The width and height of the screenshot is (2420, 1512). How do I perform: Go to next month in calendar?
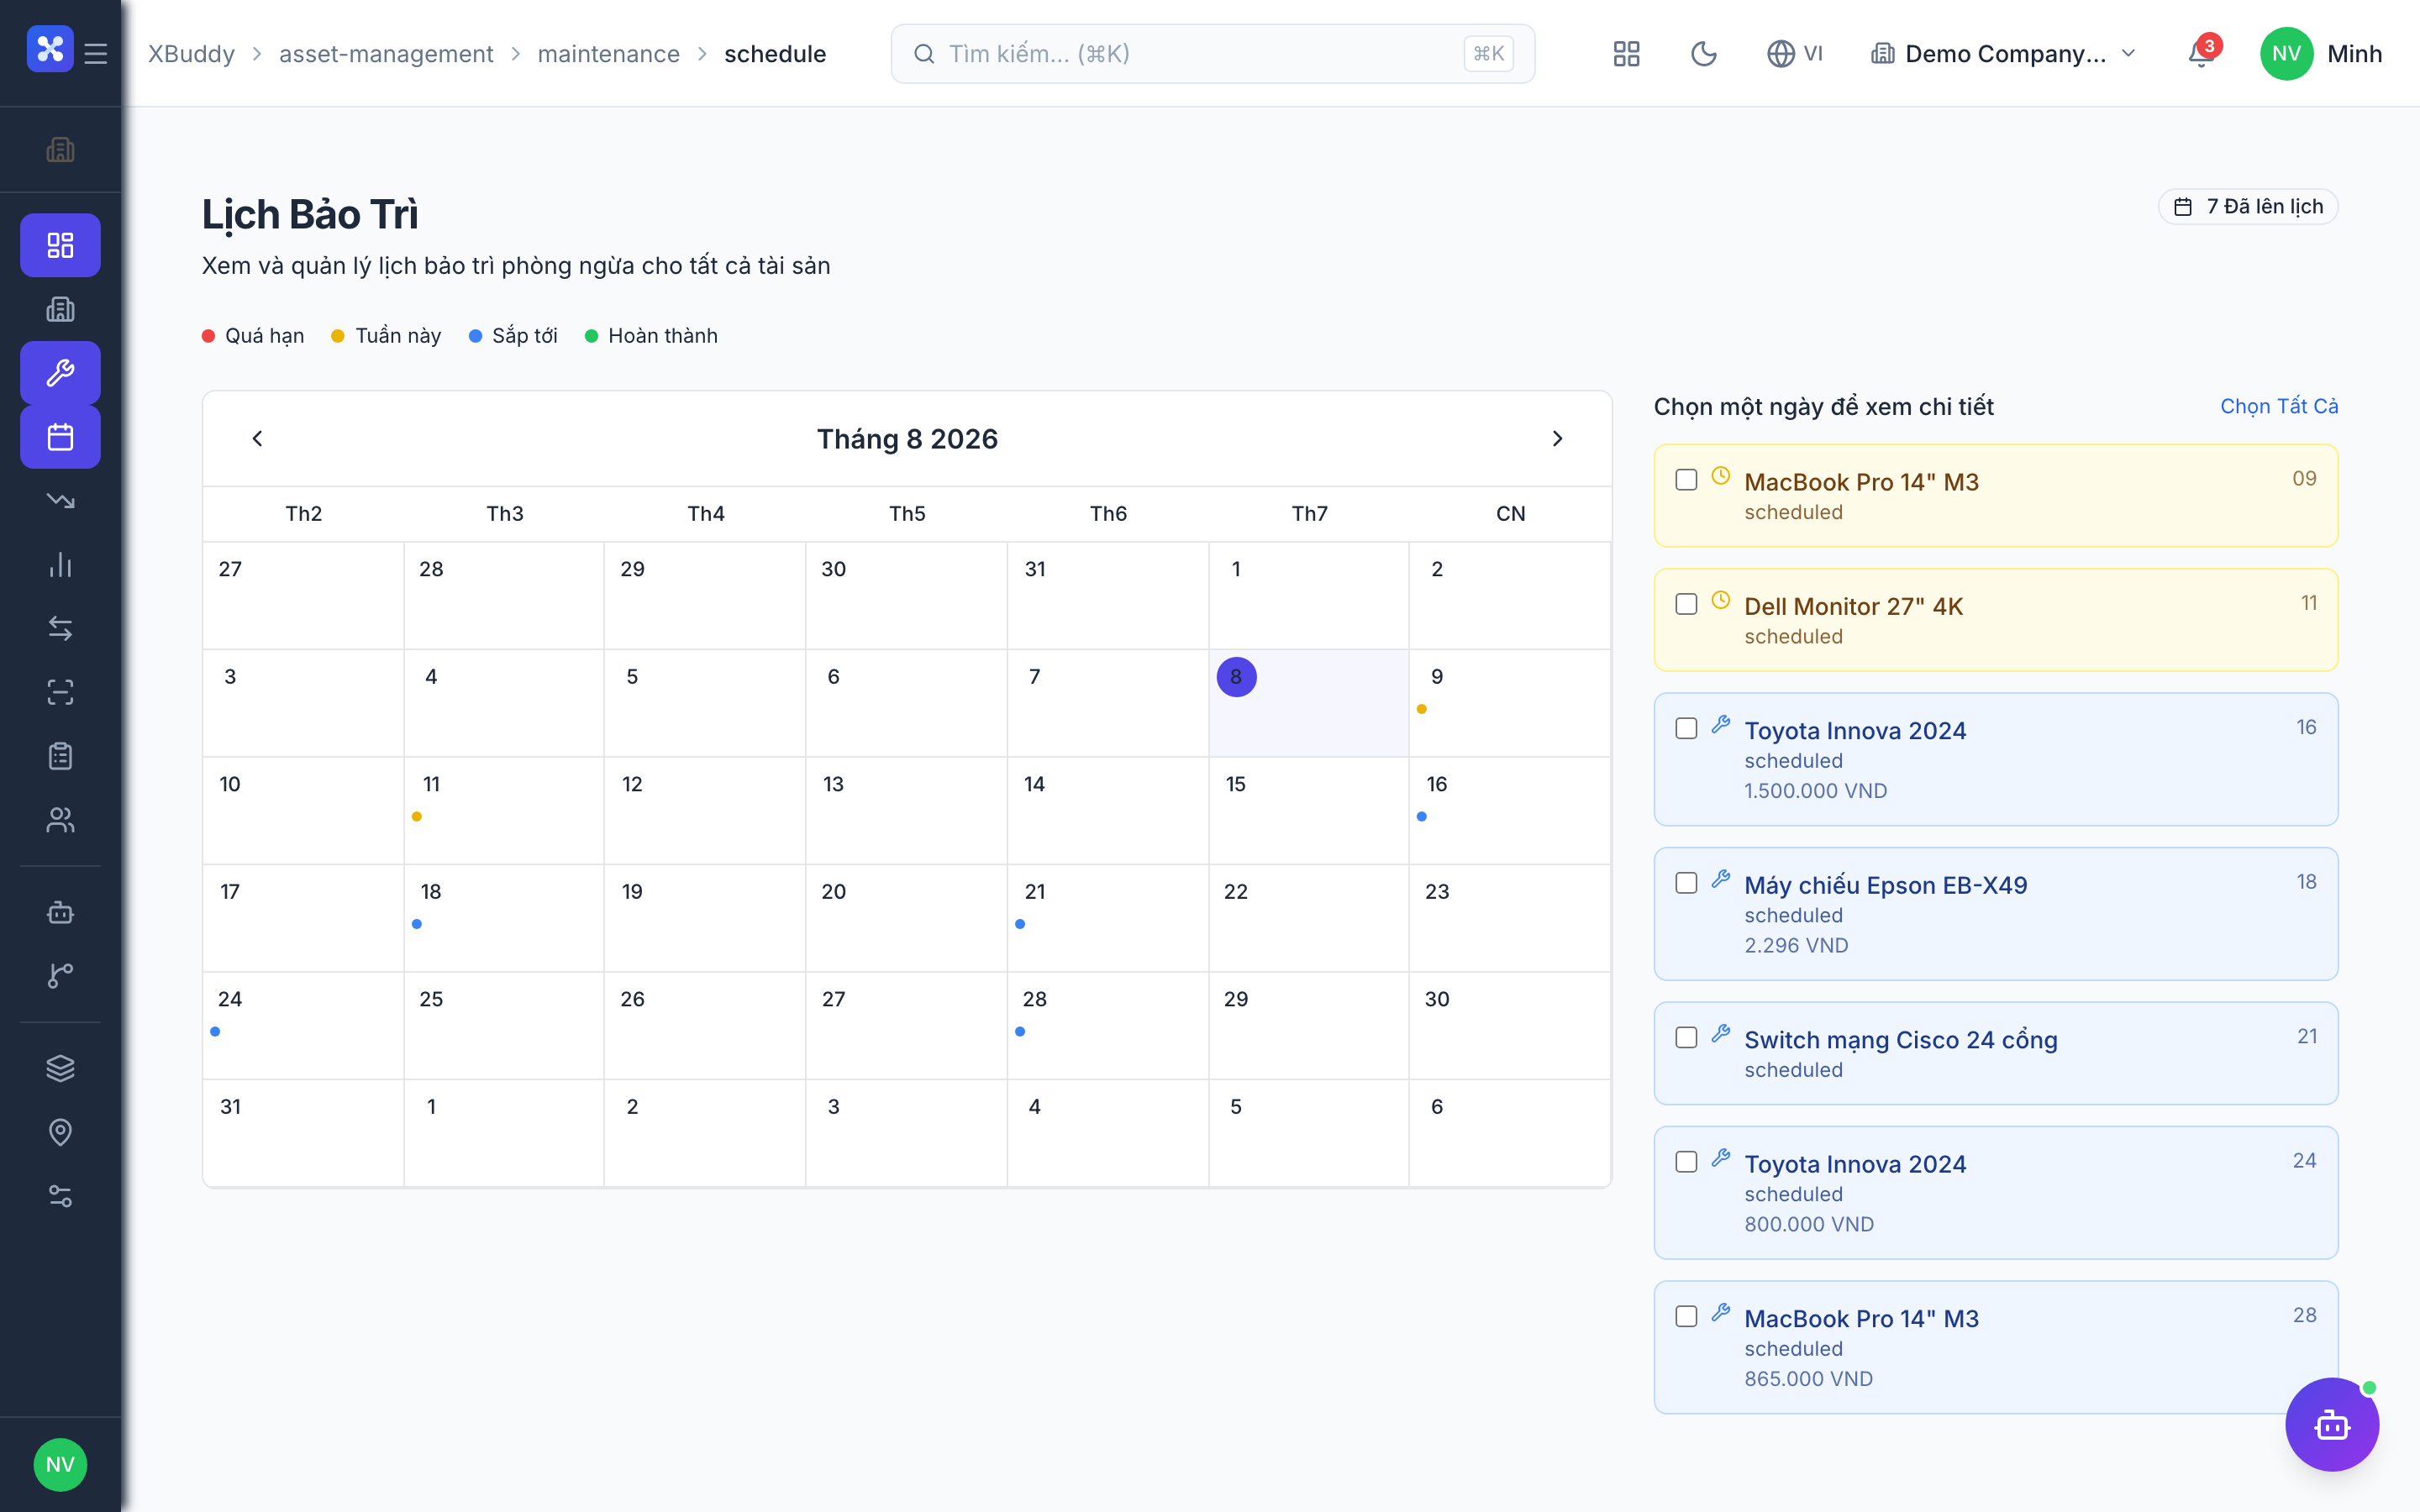click(1557, 439)
